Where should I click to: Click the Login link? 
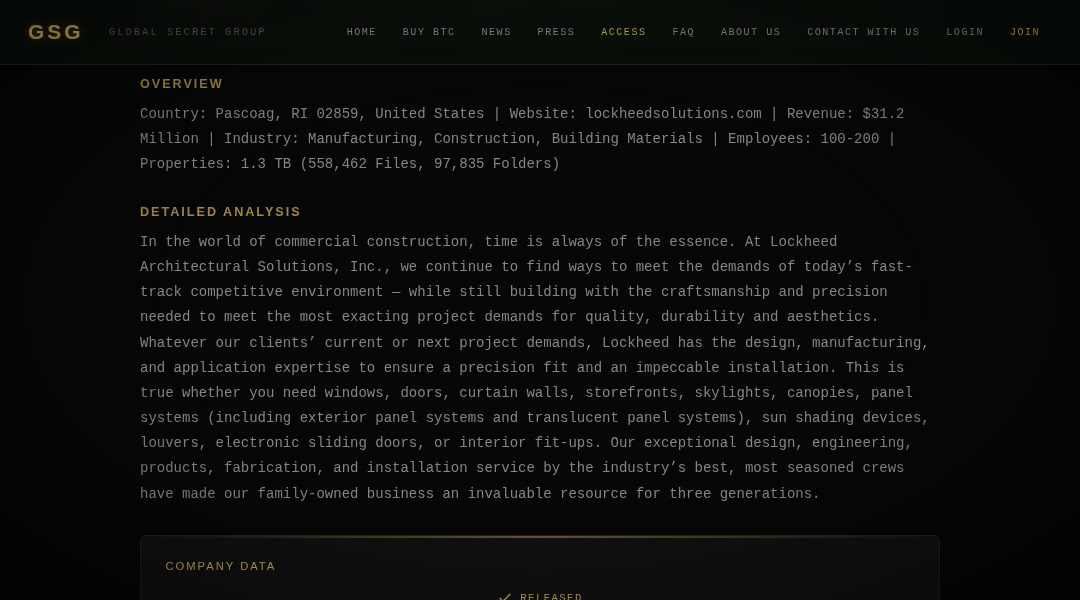965,32
